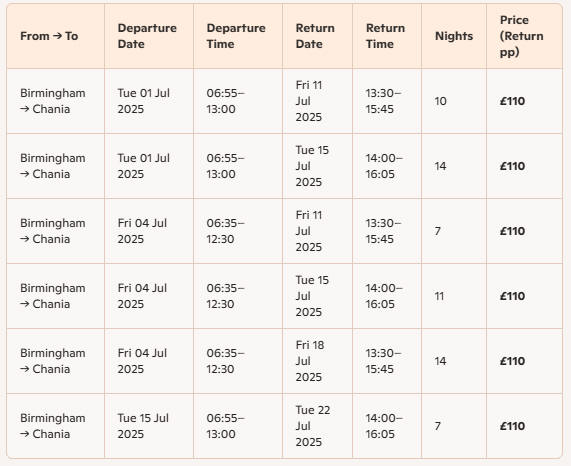The height and width of the screenshot is (466, 571).
Task: Select the £110 price for the 10-night trip
Action: (512, 101)
